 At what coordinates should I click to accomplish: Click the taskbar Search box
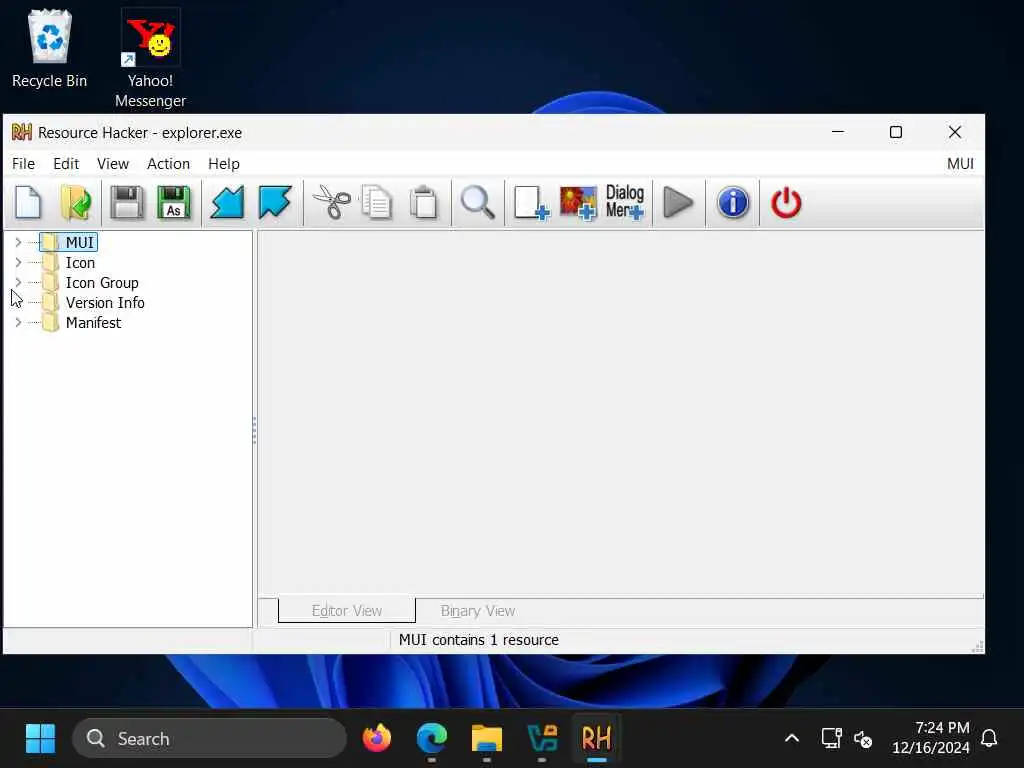pos(209,739)
